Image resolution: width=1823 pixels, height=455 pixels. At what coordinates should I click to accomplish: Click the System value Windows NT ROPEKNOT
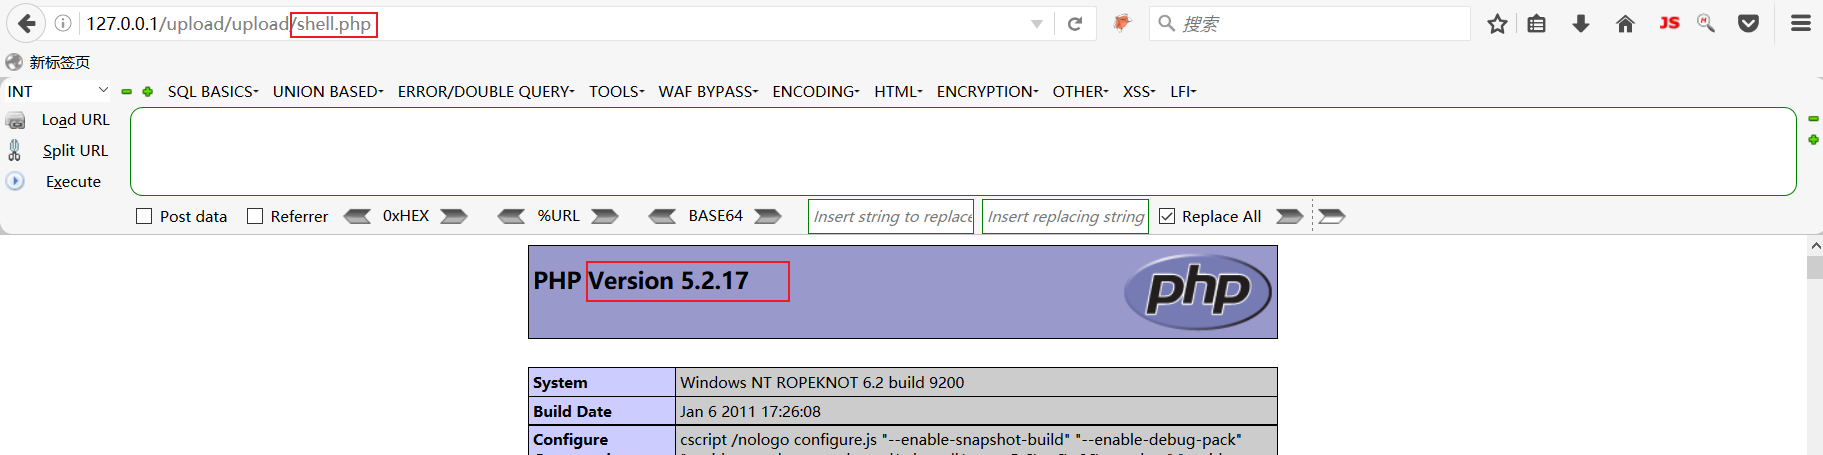(x=822, y=383)
